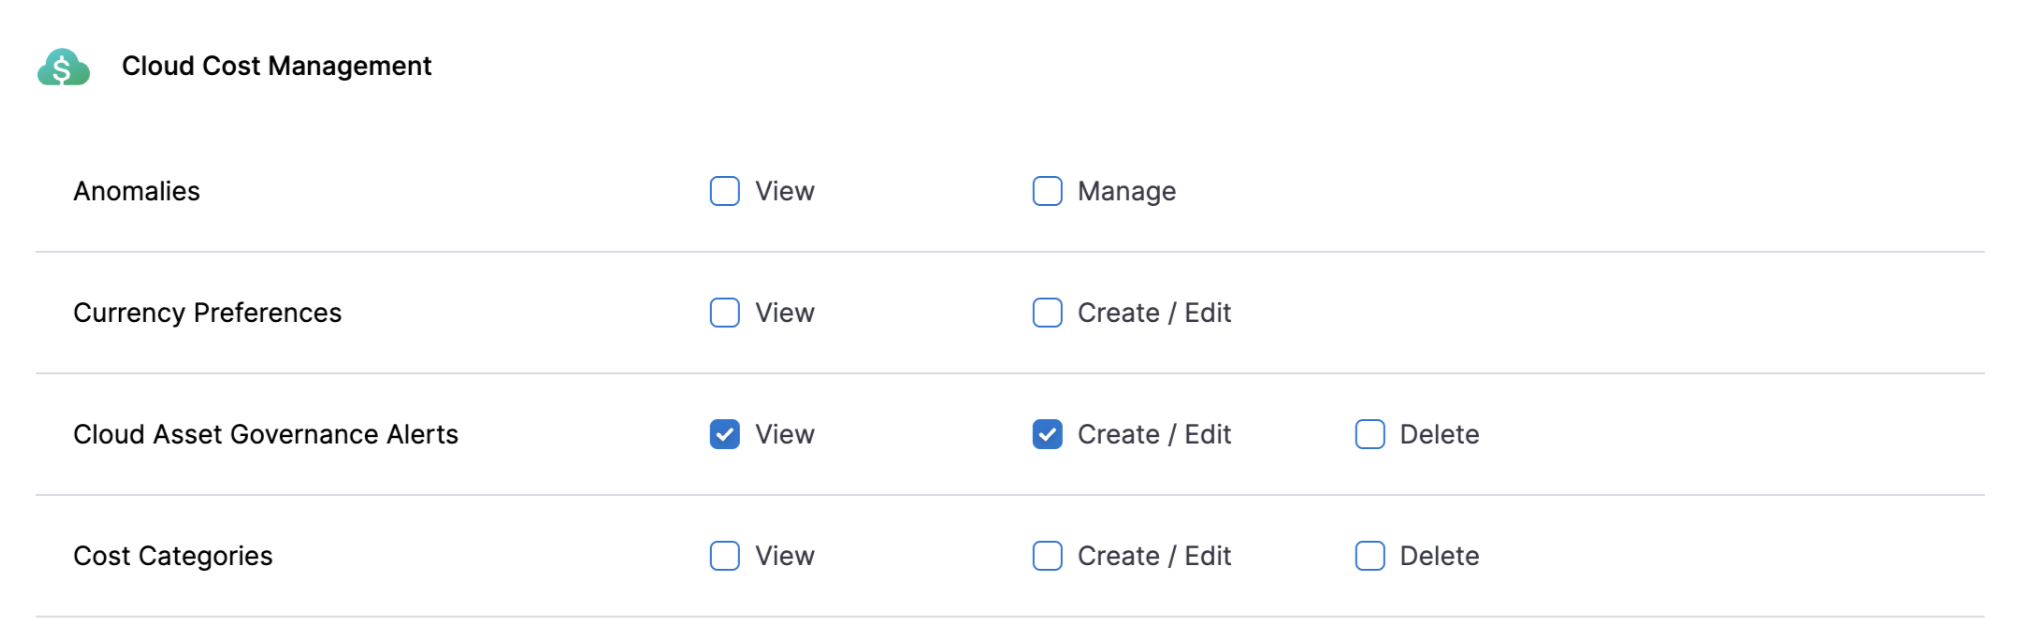The height and width of the screenshot is (618, 2030).
Task: Enable Delete permission for Cost Categories
Action: (1369, 556)
